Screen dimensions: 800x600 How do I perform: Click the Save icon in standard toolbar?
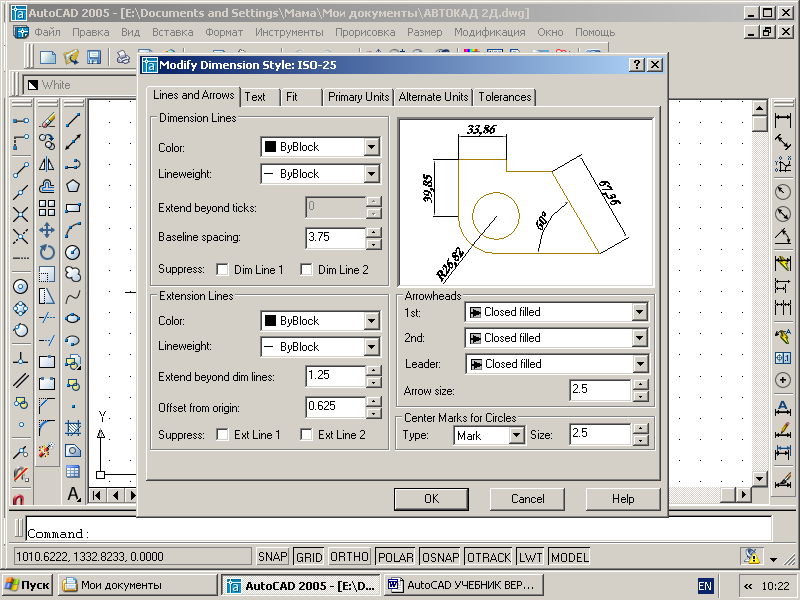click(94, 57)
